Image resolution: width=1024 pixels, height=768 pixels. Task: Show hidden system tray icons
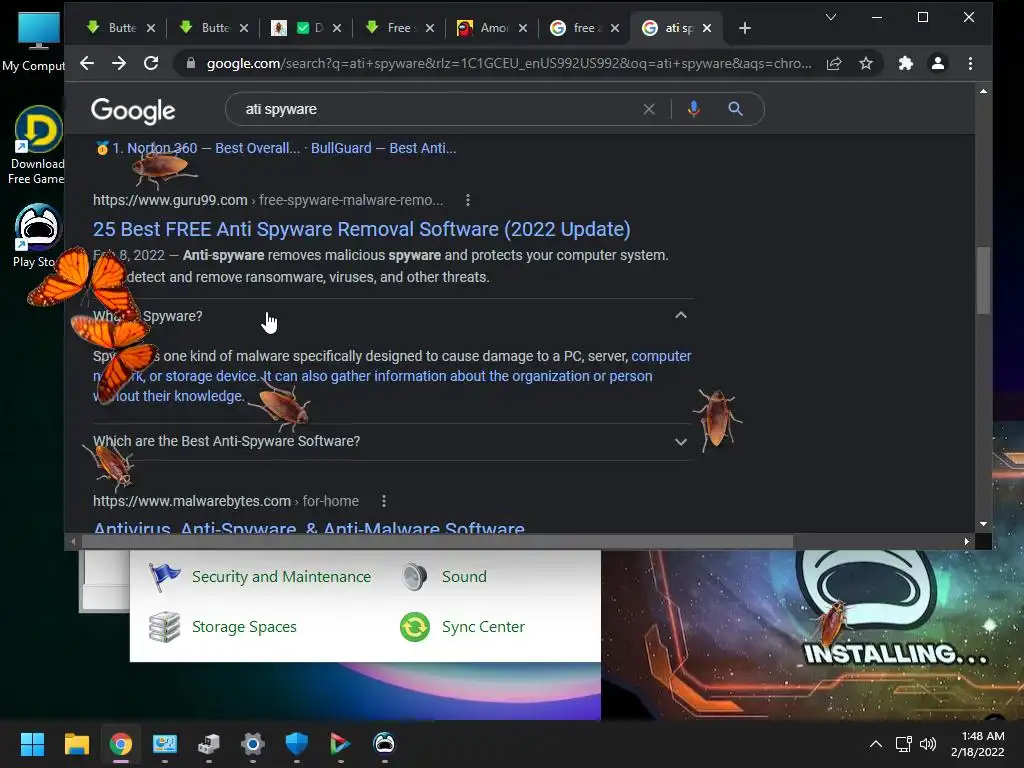[x=876, y=744]
